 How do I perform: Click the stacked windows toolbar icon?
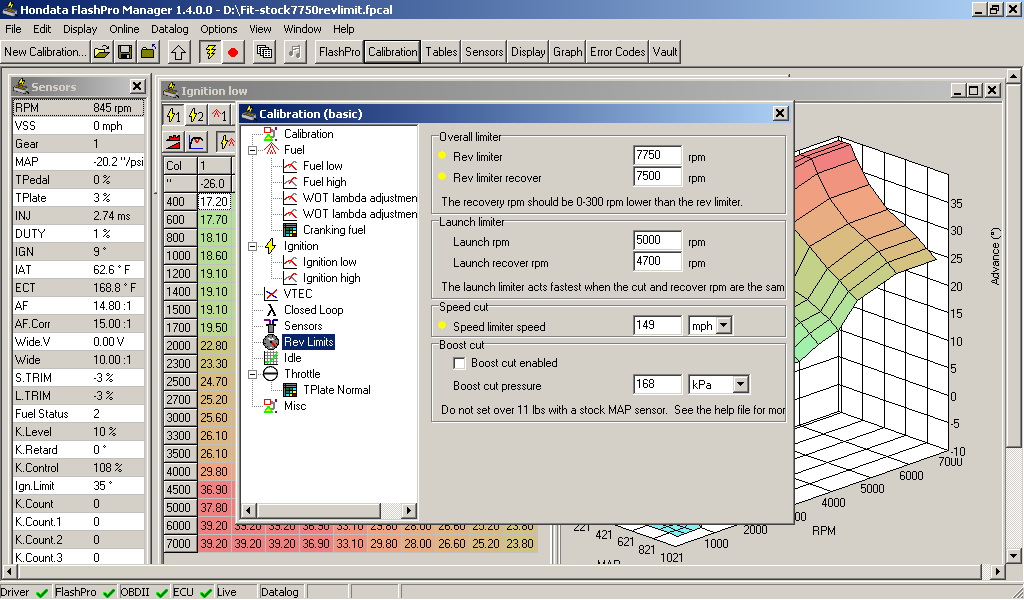tap(264, 52)
